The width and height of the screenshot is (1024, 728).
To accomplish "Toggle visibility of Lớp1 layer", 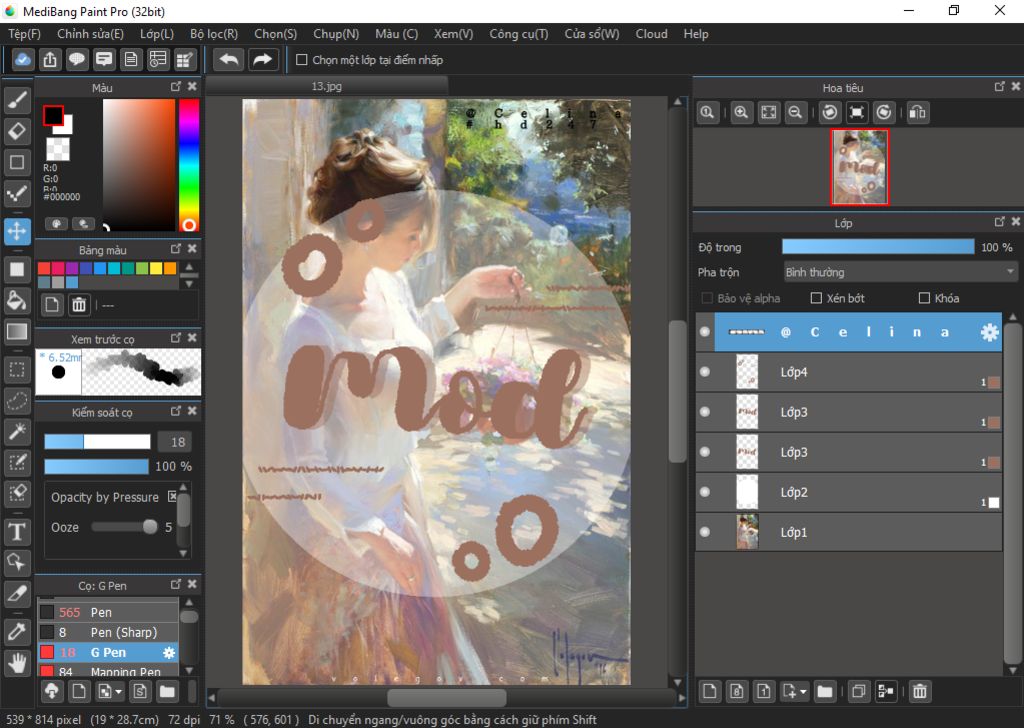I will (x=705, y=532).
